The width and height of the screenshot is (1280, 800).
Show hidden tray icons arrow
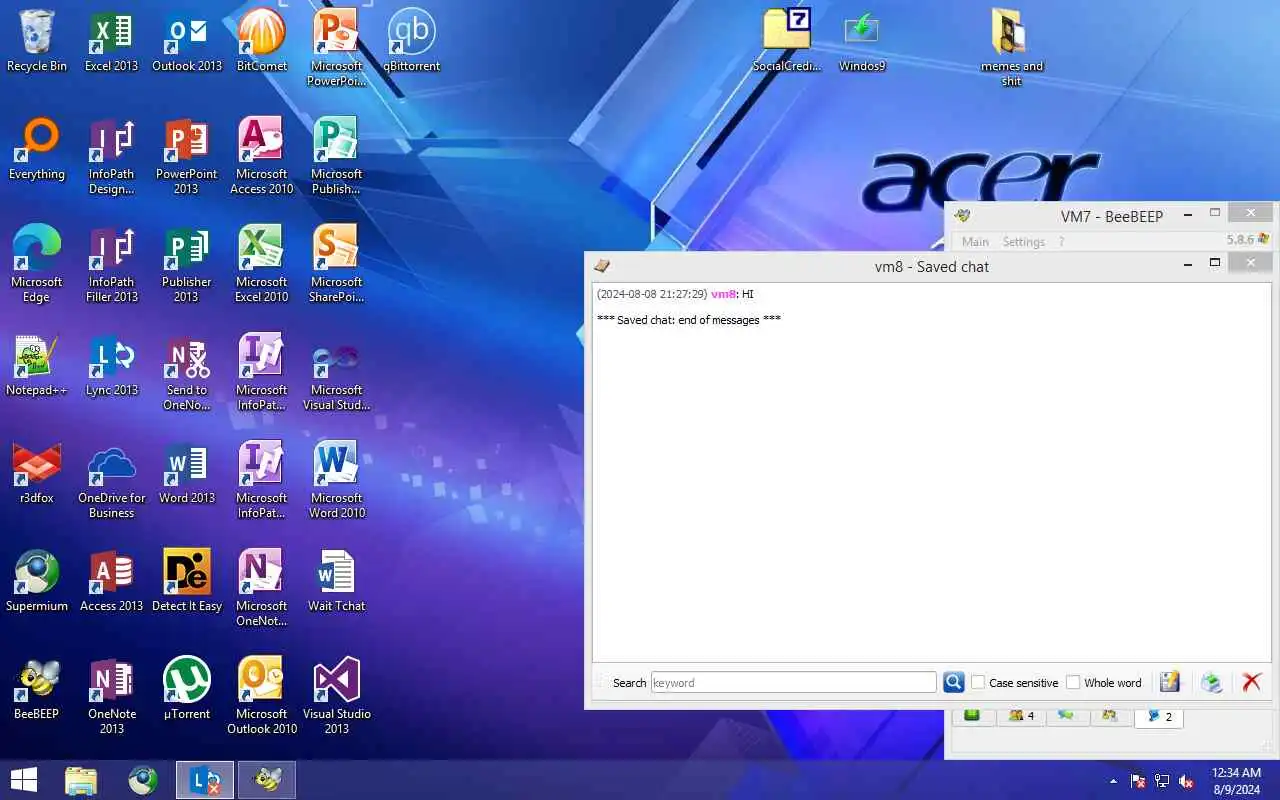(x=1114, y=781)
